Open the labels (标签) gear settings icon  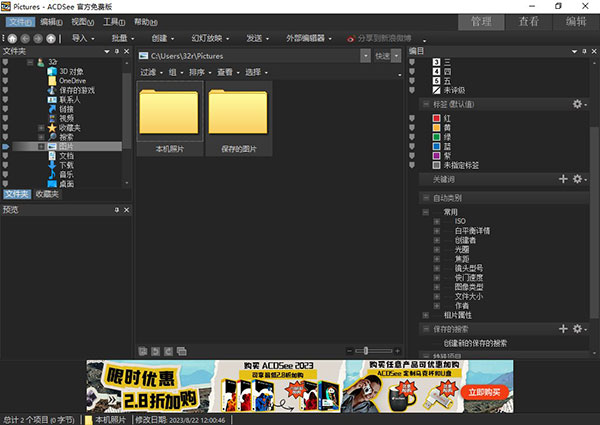click(x=576, y=103)
